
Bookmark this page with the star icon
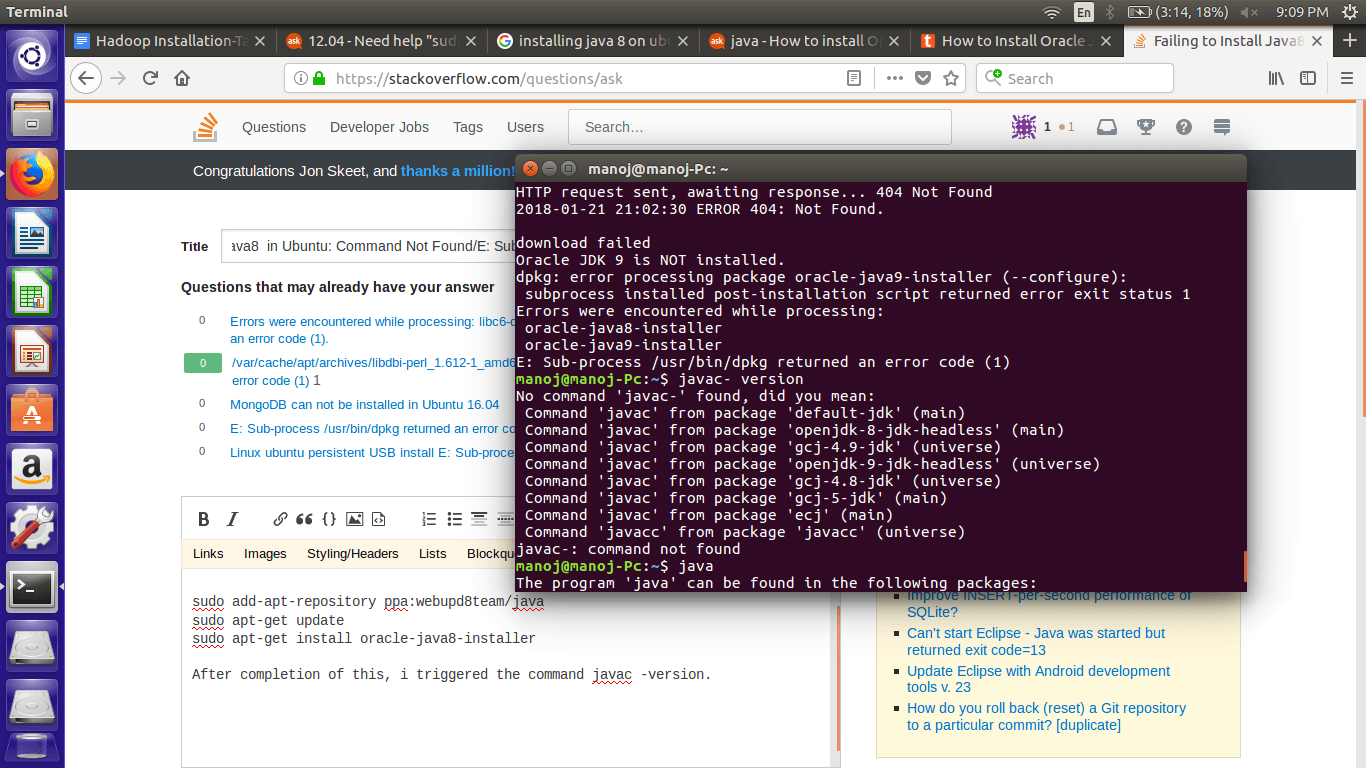(x=951, y=78)
